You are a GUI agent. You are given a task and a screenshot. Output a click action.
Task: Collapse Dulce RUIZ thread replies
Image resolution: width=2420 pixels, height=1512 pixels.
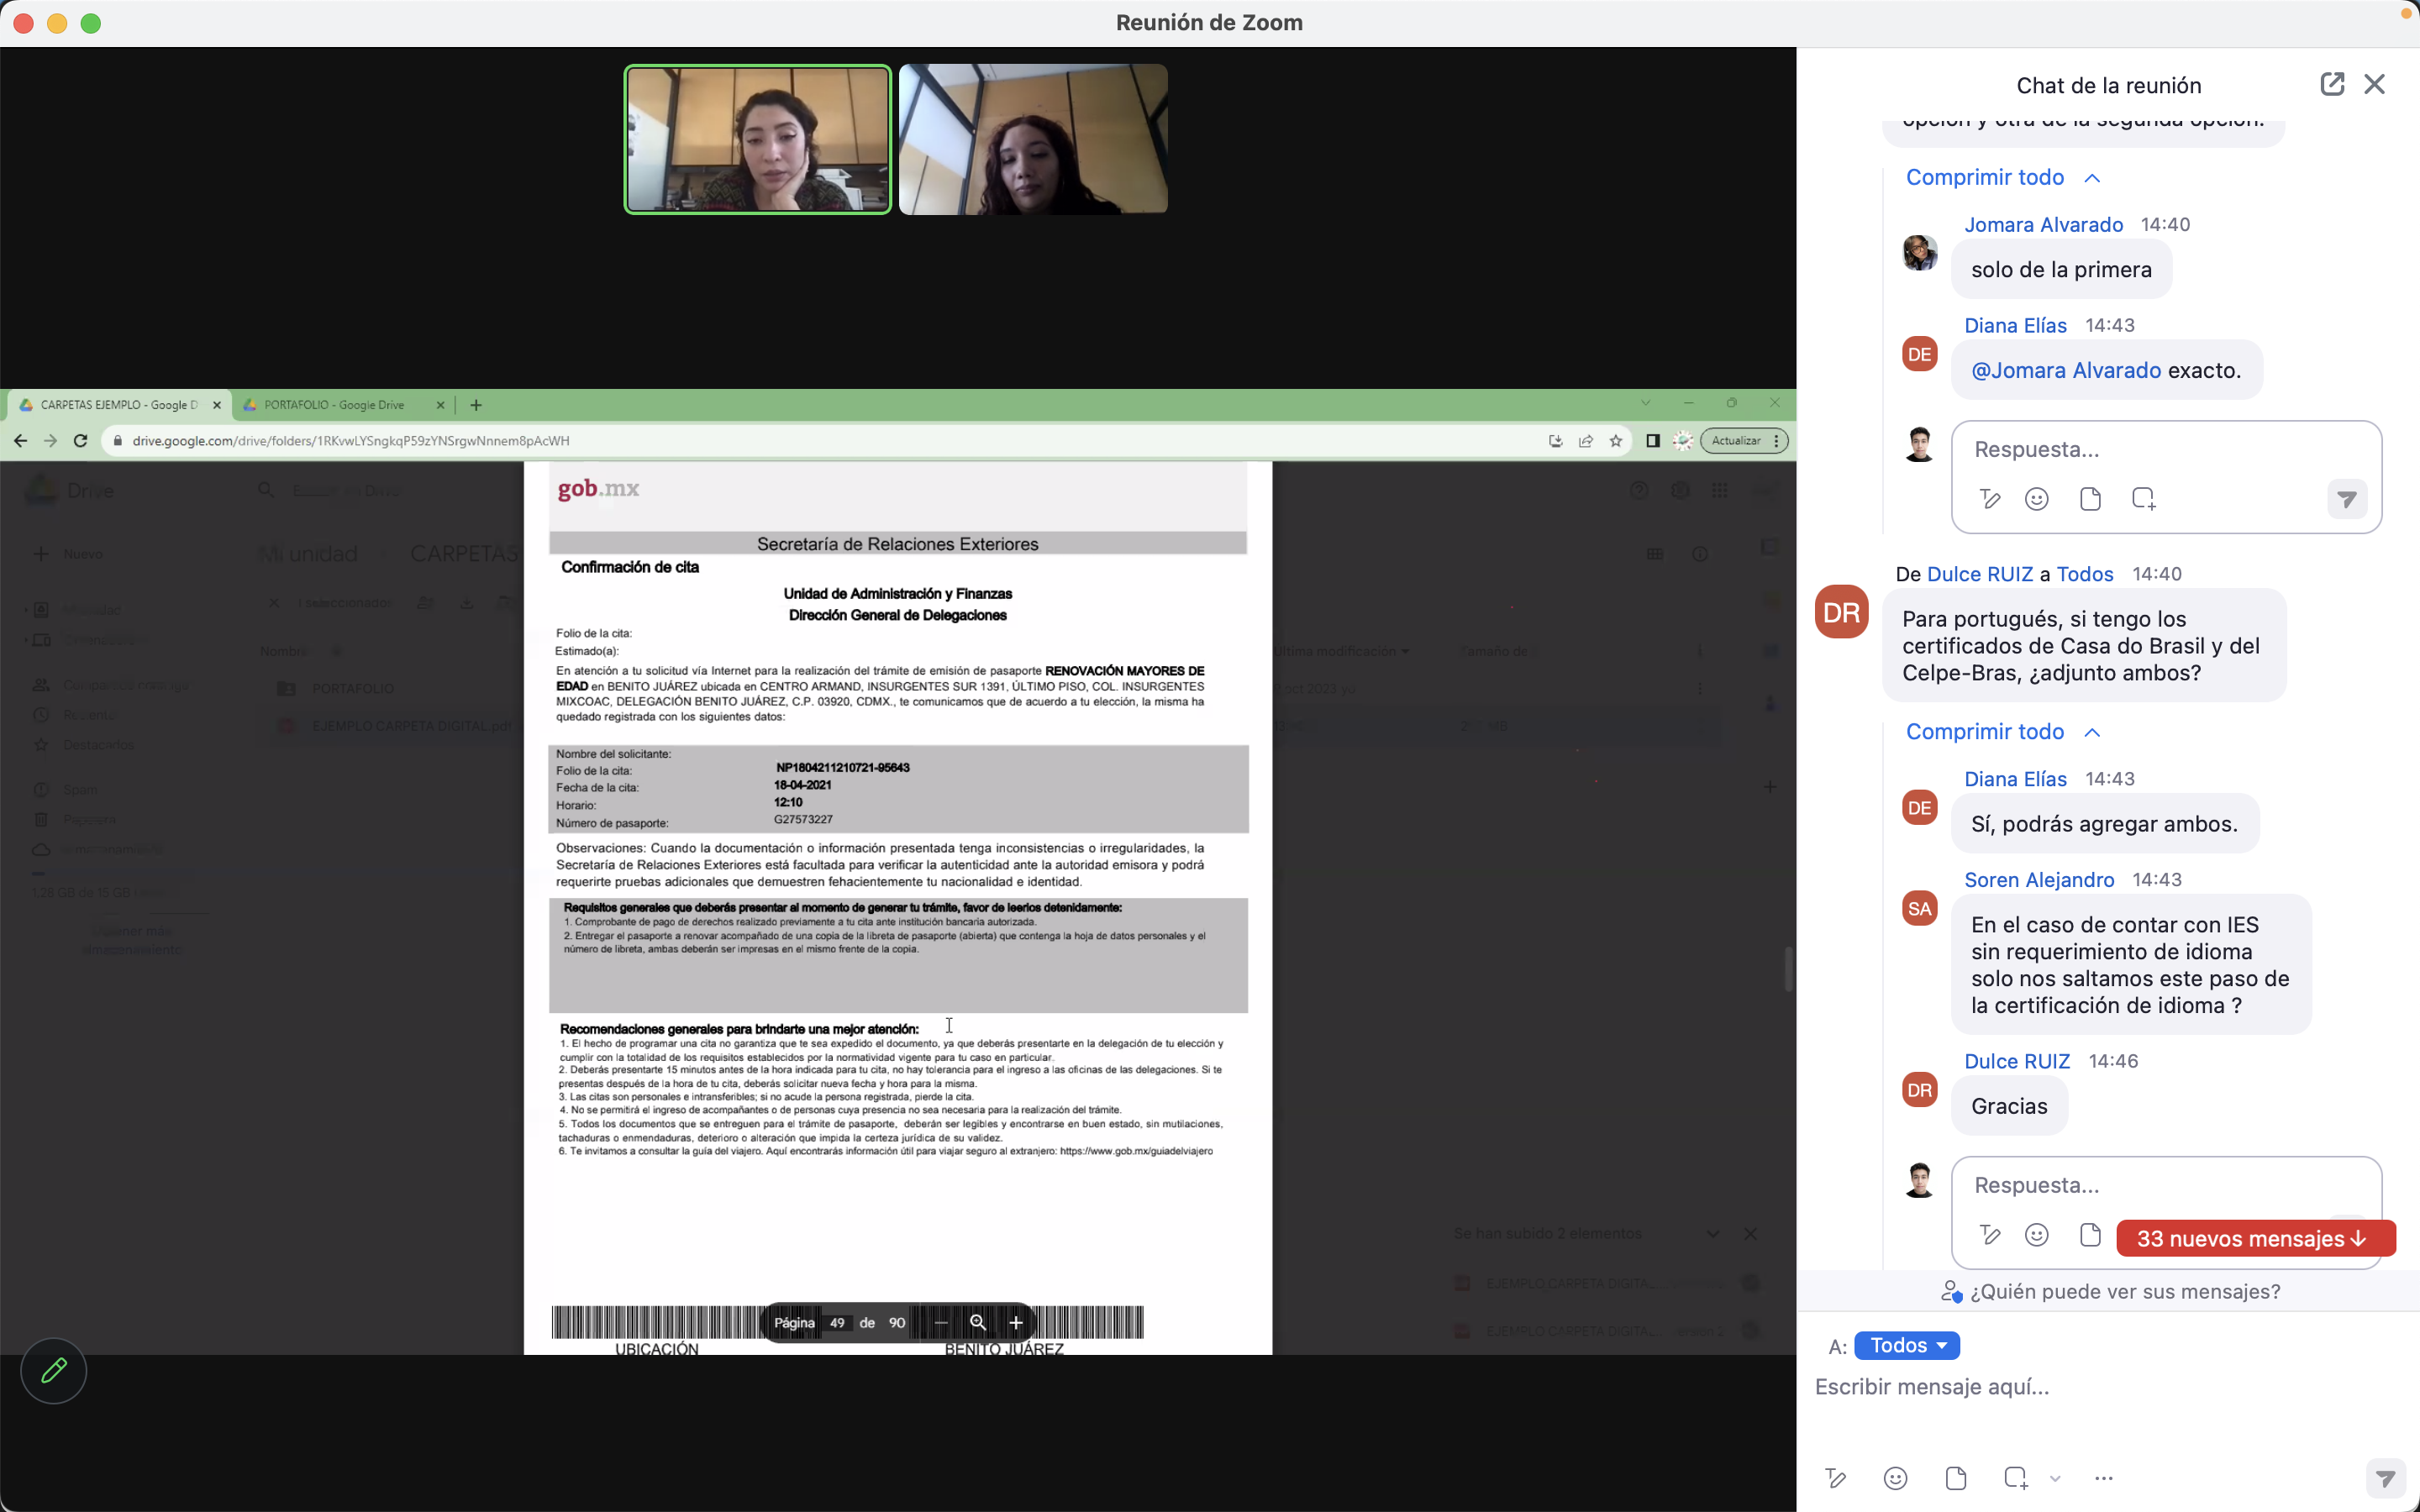point(2001,732)
